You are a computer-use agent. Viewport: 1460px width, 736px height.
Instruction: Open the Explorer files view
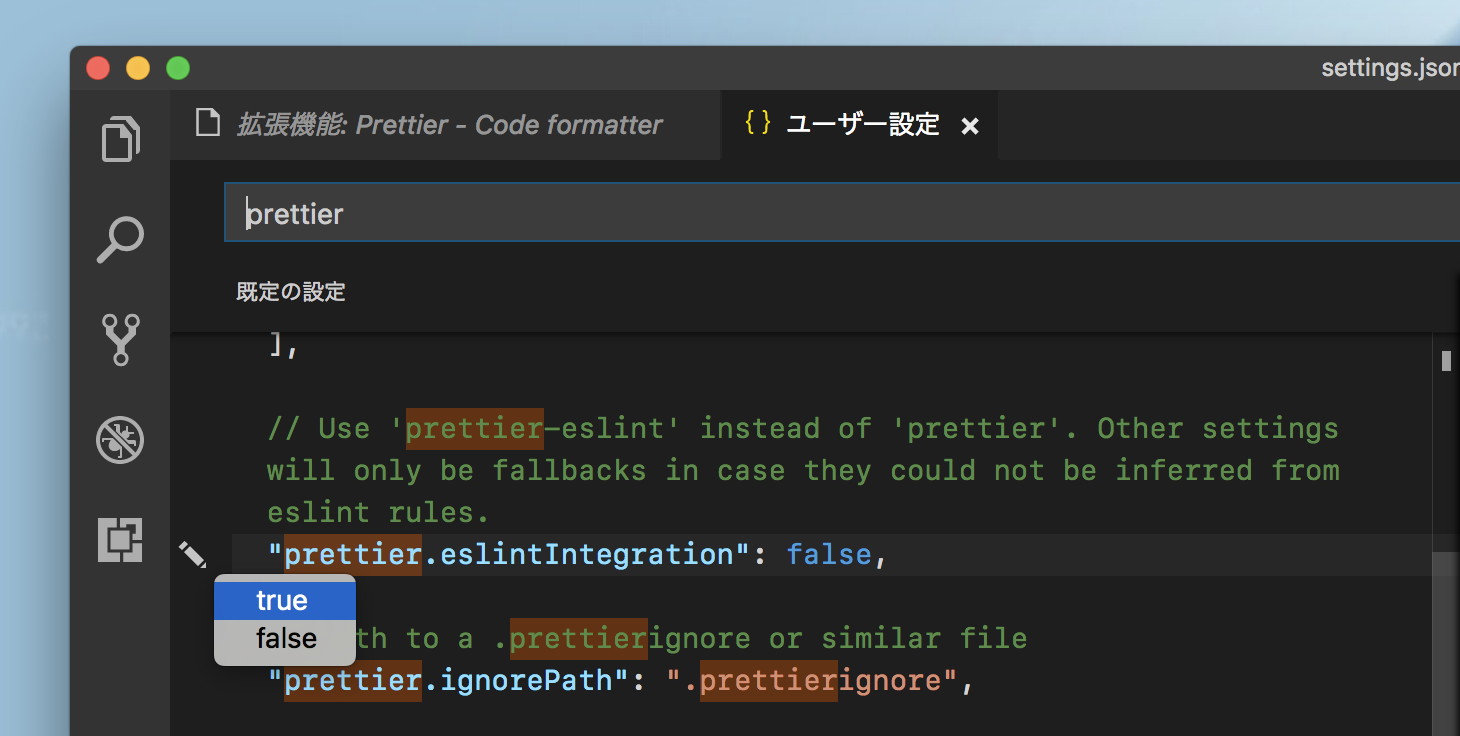(121, 139)
